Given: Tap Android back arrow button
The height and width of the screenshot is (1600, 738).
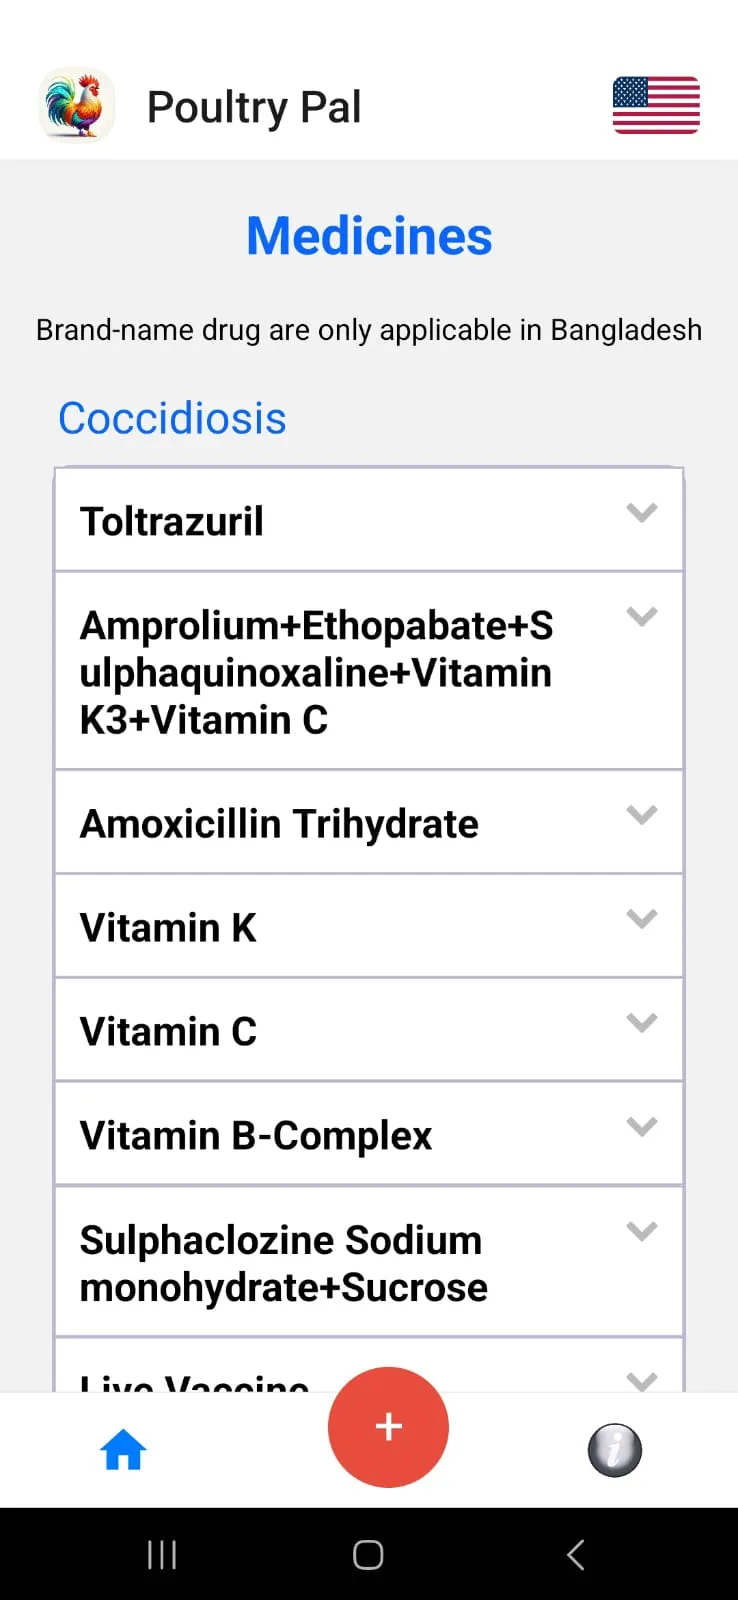Looking at the screenshot, I should [x=575, y=1554].
